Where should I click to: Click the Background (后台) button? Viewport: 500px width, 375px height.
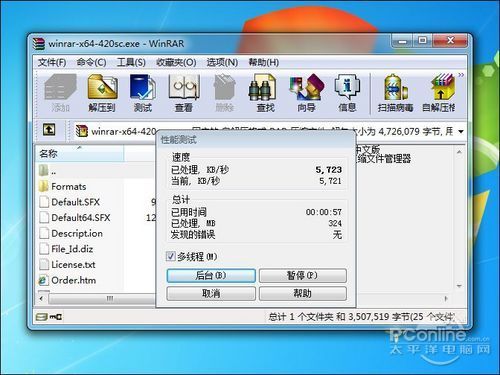211,276
